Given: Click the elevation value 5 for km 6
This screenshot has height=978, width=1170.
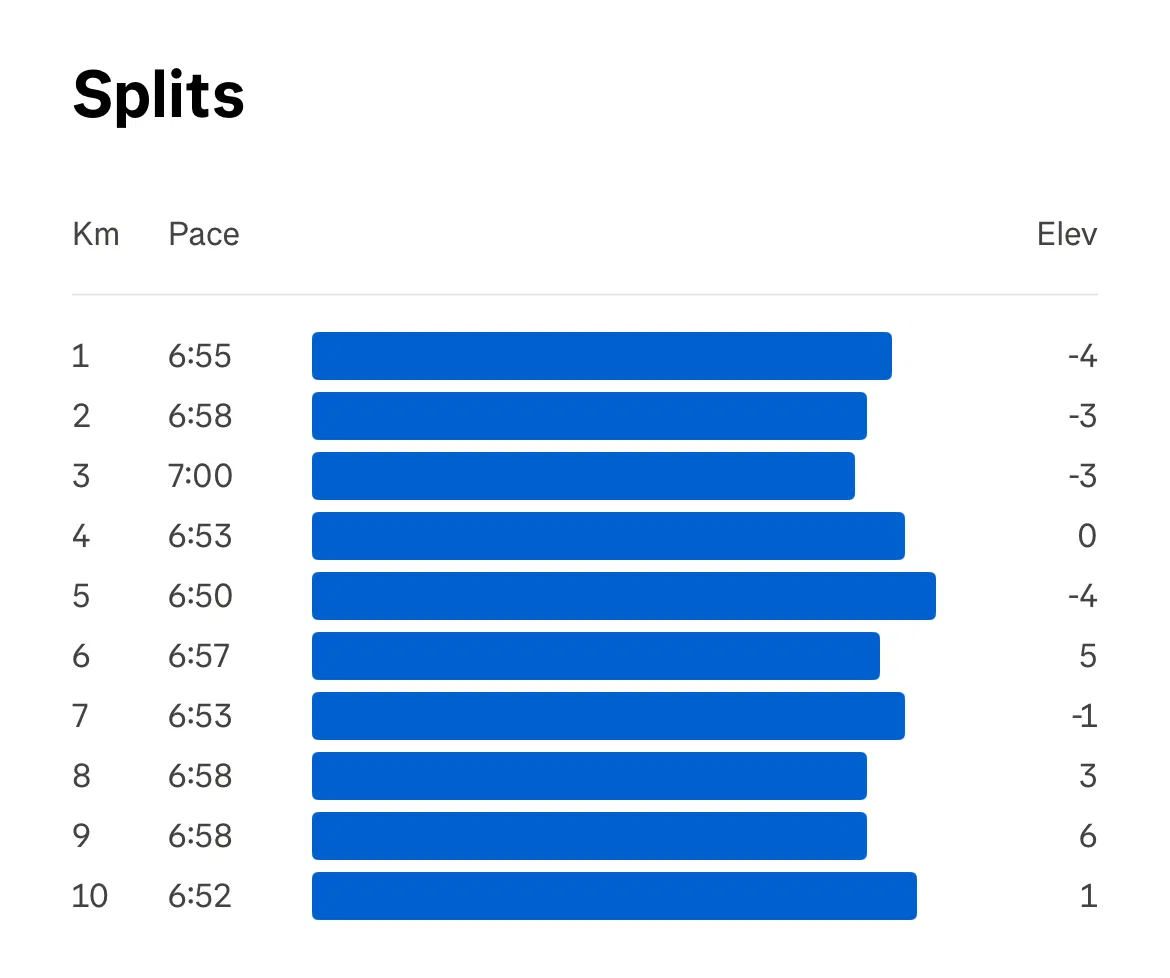Looking at the screenshot, I should coord(1088,656).
